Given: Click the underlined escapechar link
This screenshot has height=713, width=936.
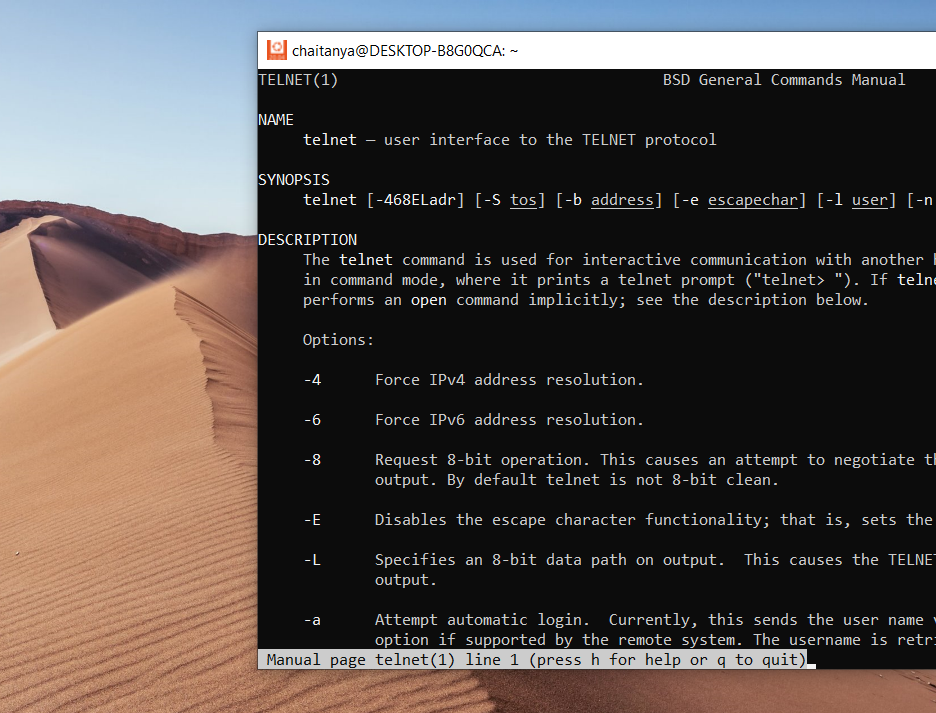Looking at the screenshot, I should (752, 199).
